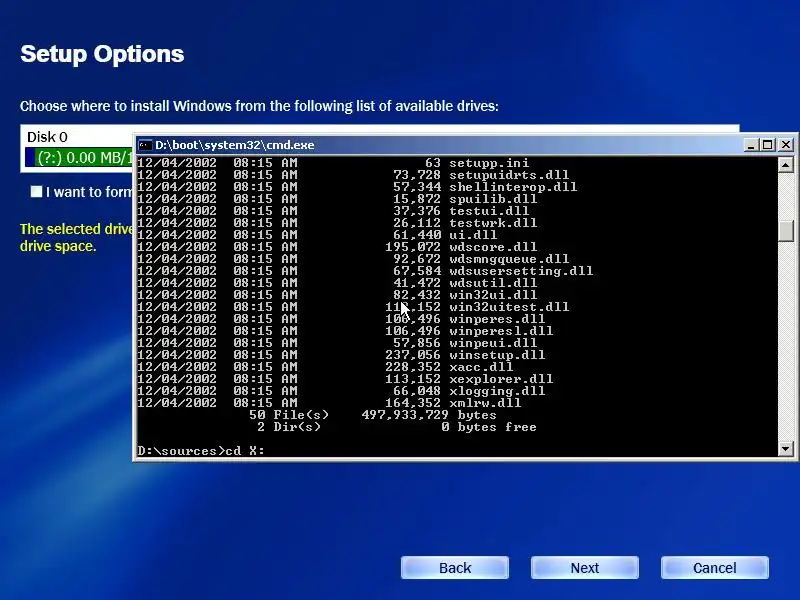Click the wdscore.dll file line
This screenshot has width=800, height=600.
pyautogui.click(x=337, y=247)
